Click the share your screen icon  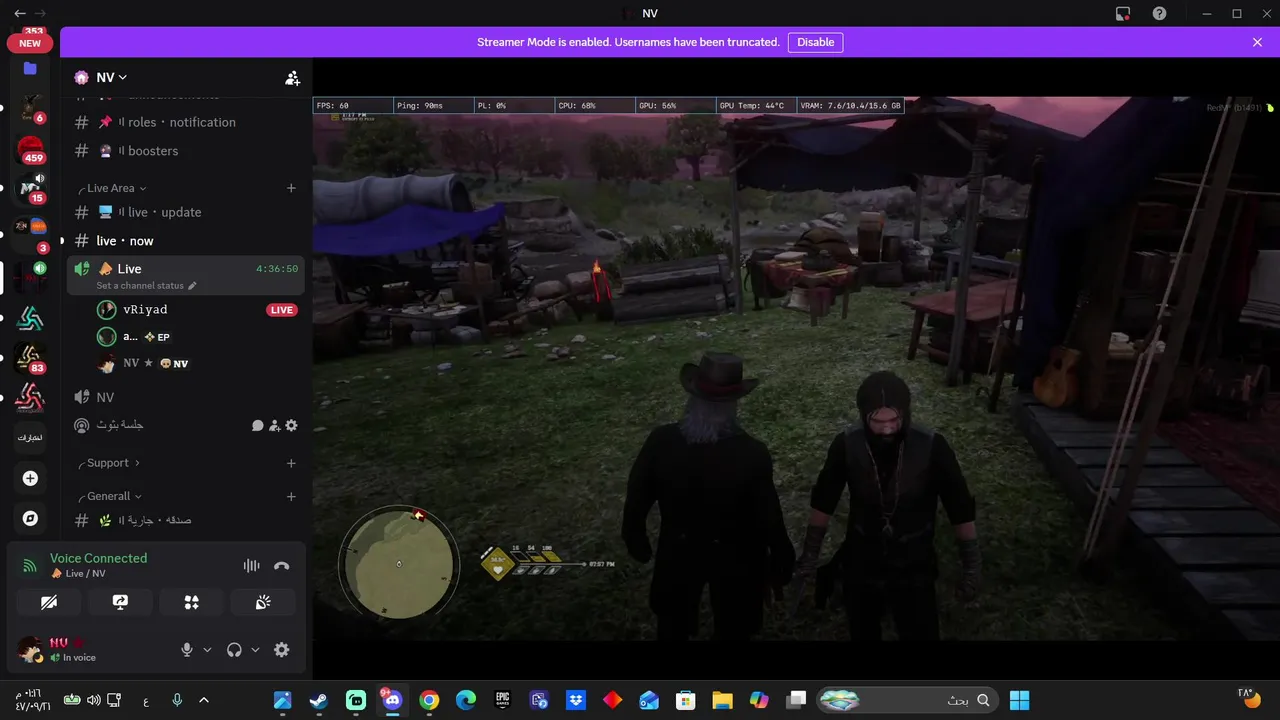[120, 602]
